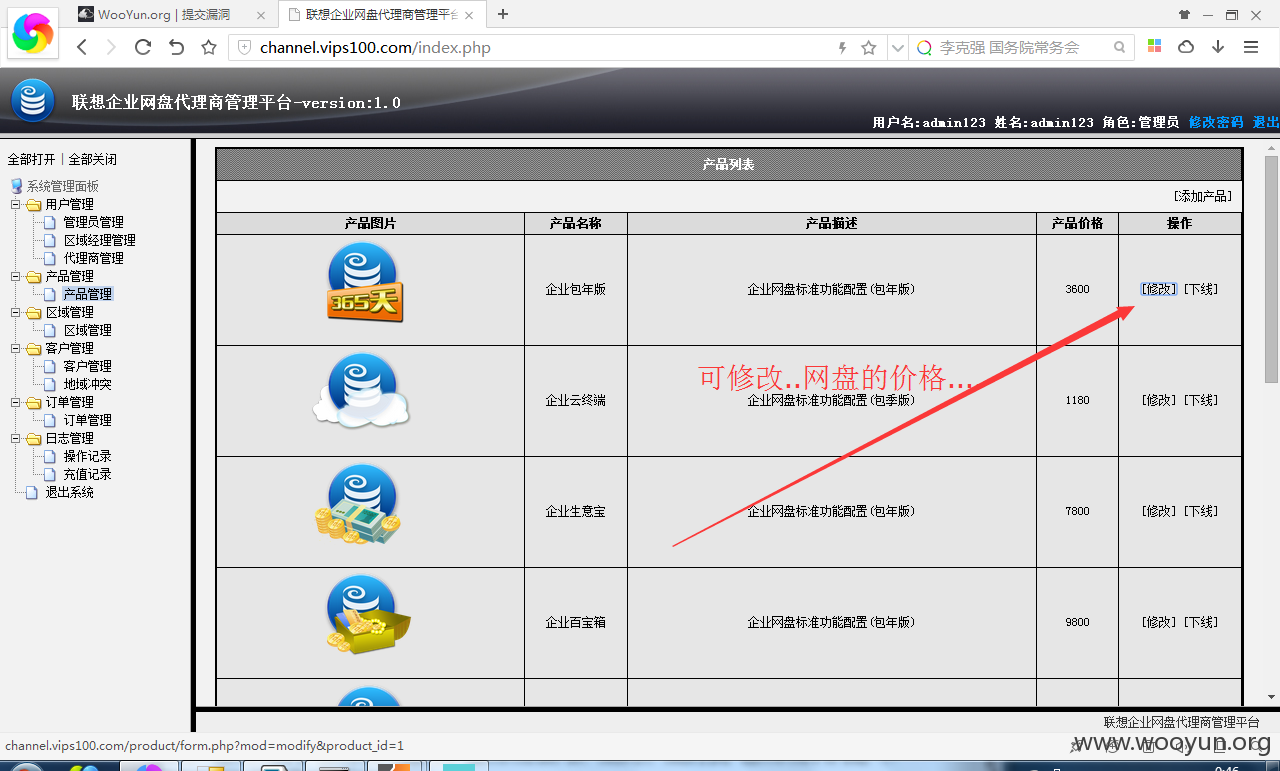Collapse the 区域管理 folder via its minus box
This screenshot has width=1280, height=771.
15,312
